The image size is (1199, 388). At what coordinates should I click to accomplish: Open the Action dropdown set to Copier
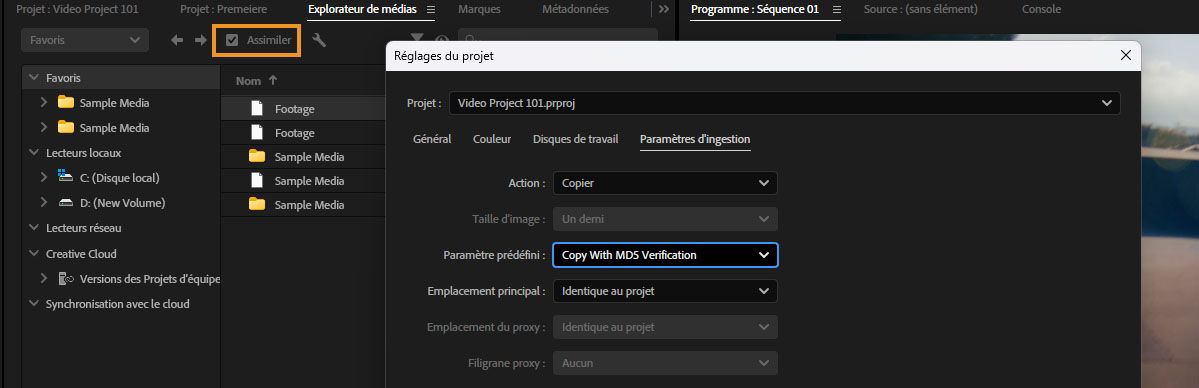click(665, 183)
